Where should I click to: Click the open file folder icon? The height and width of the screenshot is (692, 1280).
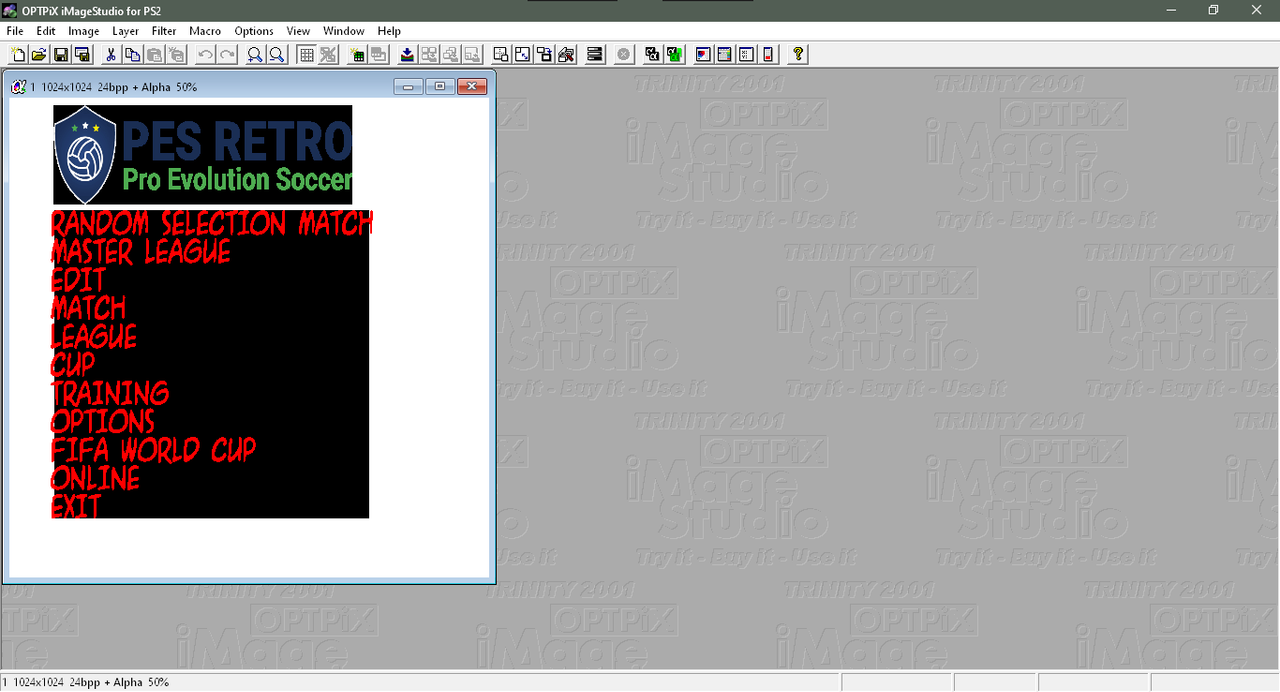[x=39, y=55]
